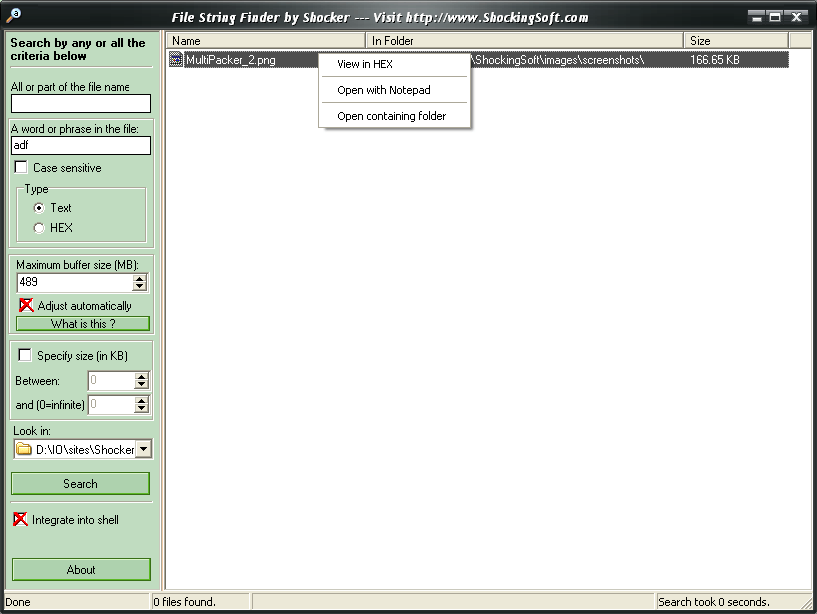Click the Done status bar entry
The height and width of the screenshot is (614, 817).
pos(18,602)
